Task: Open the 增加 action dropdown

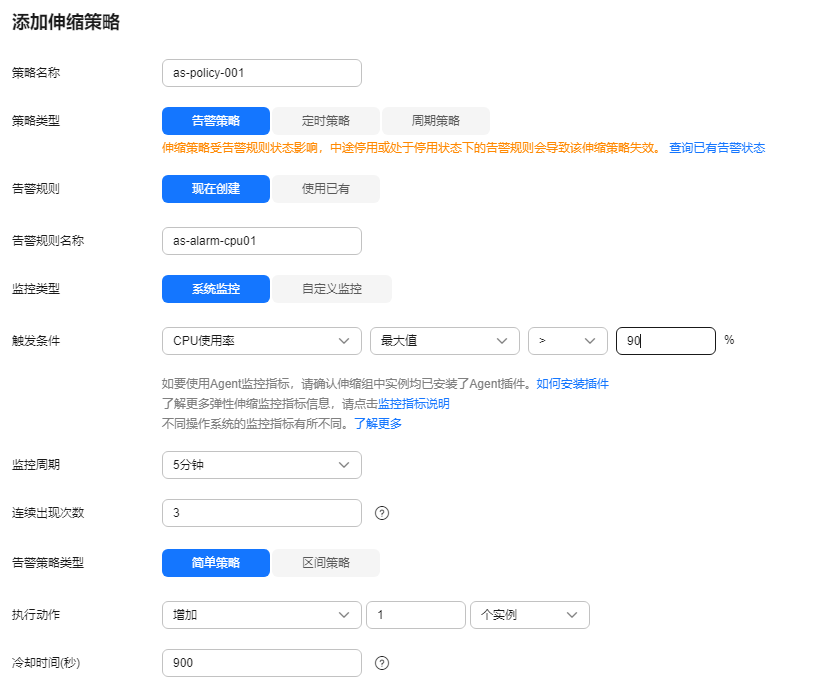Action: click(x=262, y=615)
